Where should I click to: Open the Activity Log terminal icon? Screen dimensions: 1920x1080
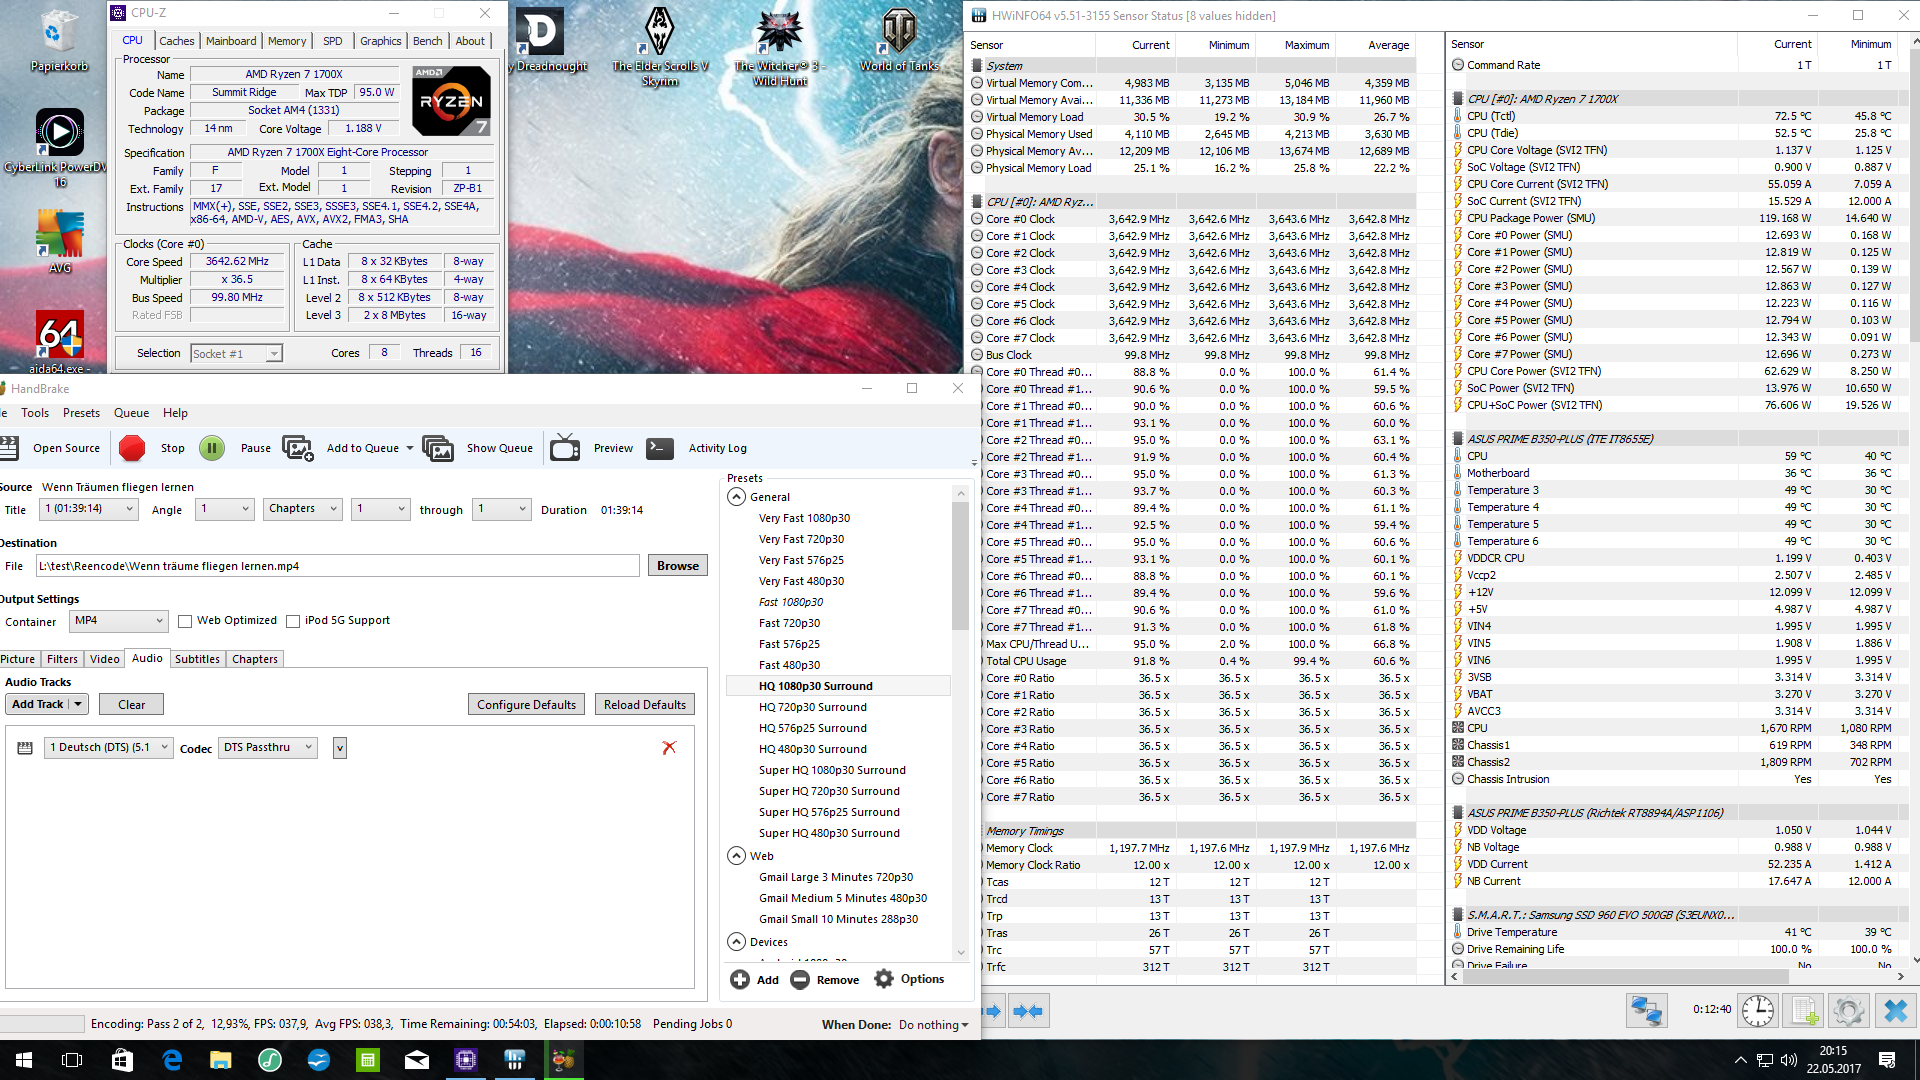[660, 448]
